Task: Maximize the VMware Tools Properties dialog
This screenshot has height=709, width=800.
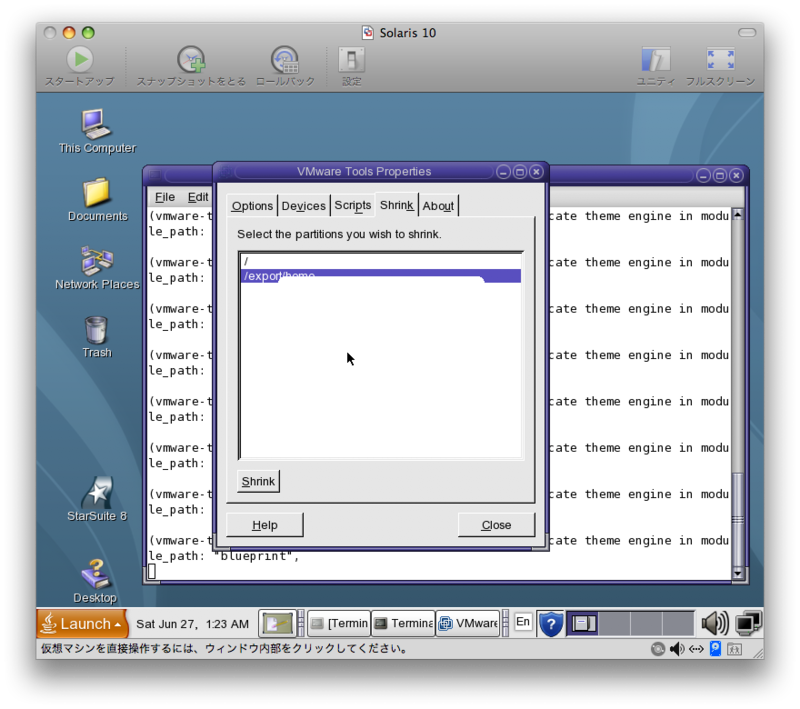Action: coord(519,172)
